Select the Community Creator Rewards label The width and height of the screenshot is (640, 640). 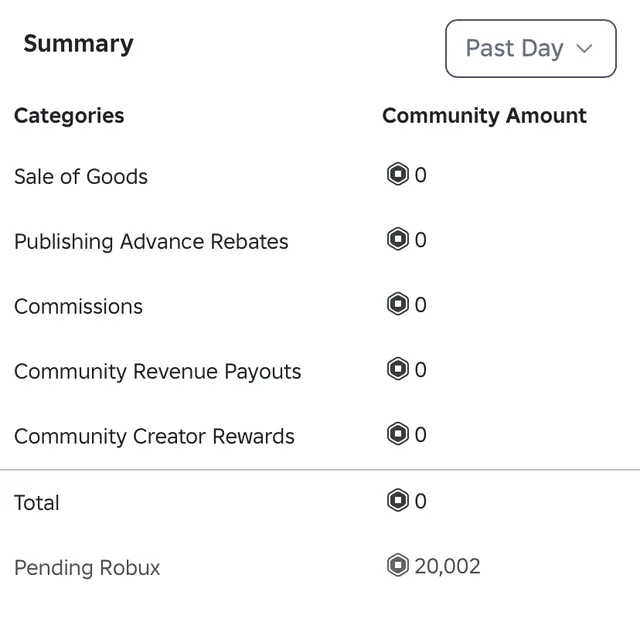point(154,436)
